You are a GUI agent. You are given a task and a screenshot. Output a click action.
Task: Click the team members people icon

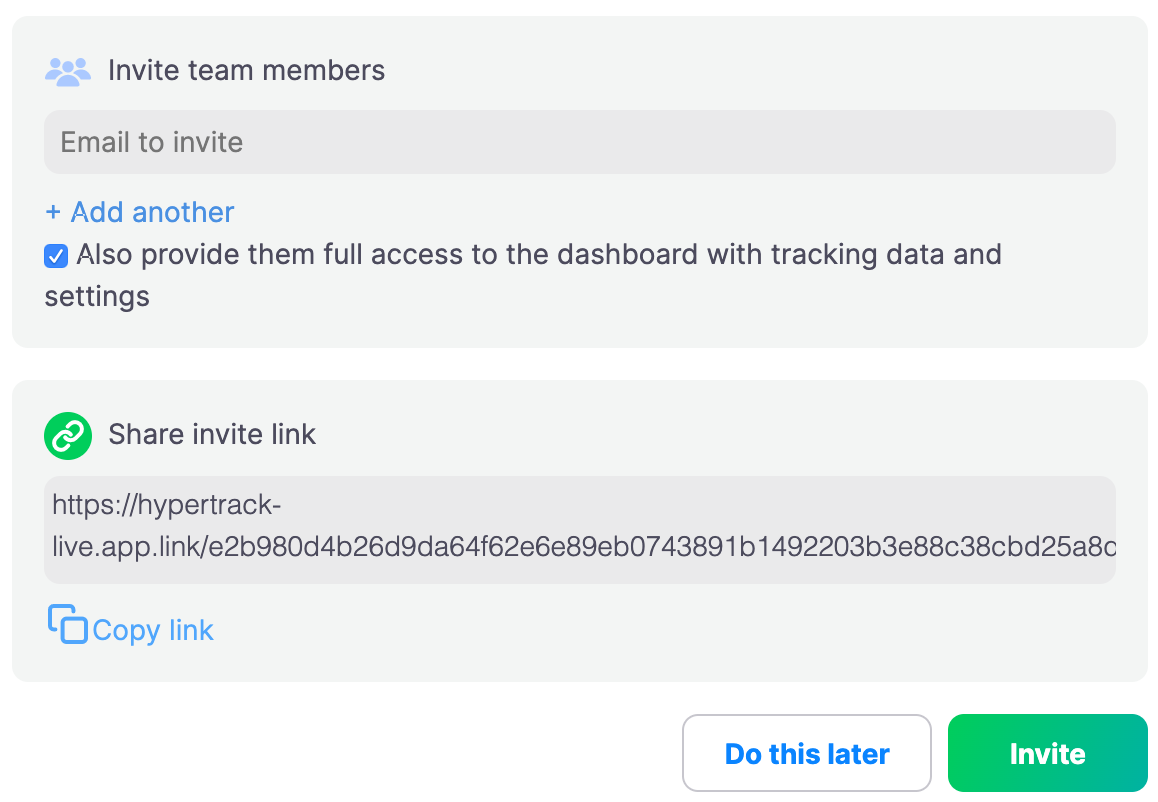point(68,71)
